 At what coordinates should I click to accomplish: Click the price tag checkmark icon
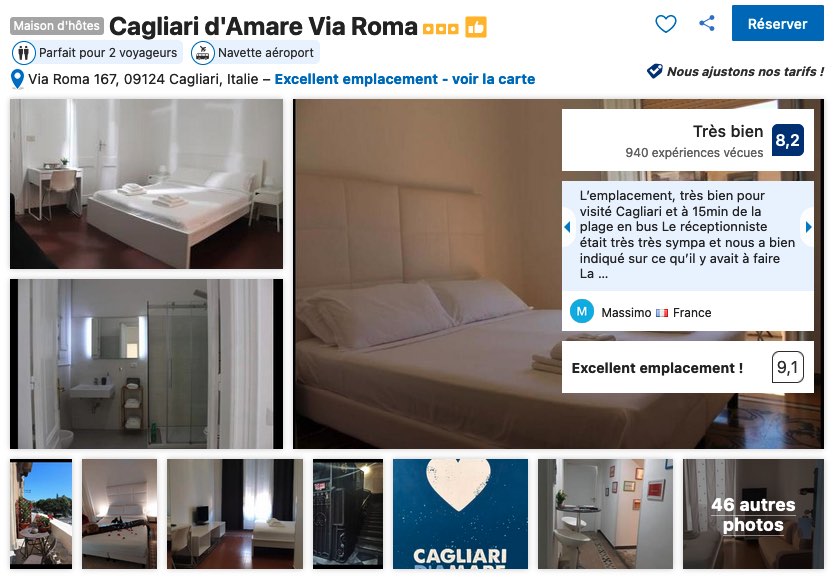654,71
